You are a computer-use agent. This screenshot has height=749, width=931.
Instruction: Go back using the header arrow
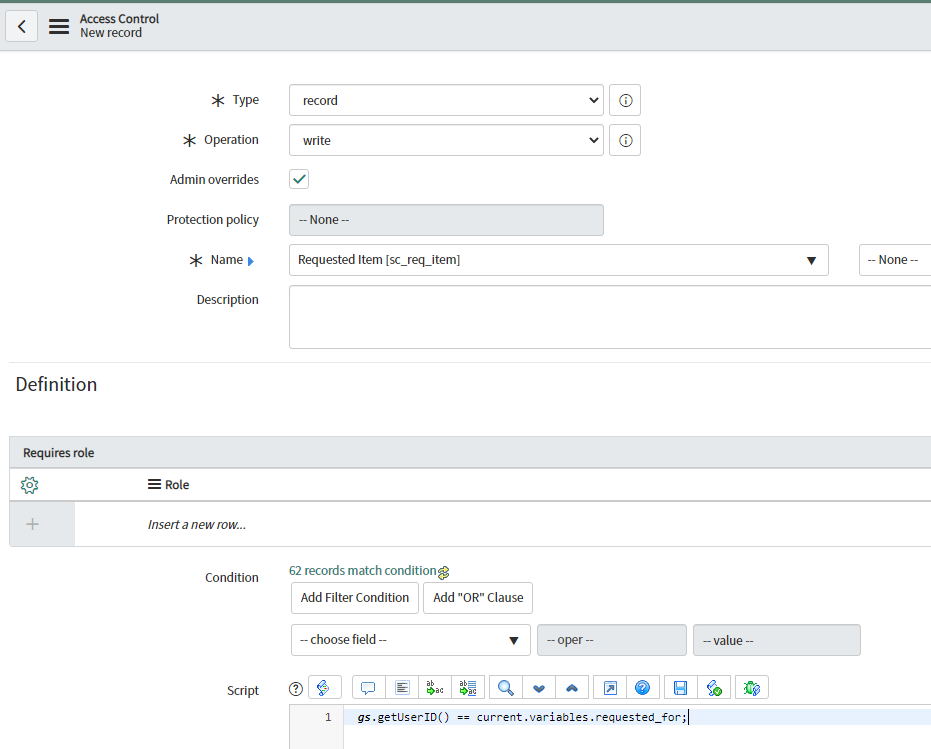[21, 26]
